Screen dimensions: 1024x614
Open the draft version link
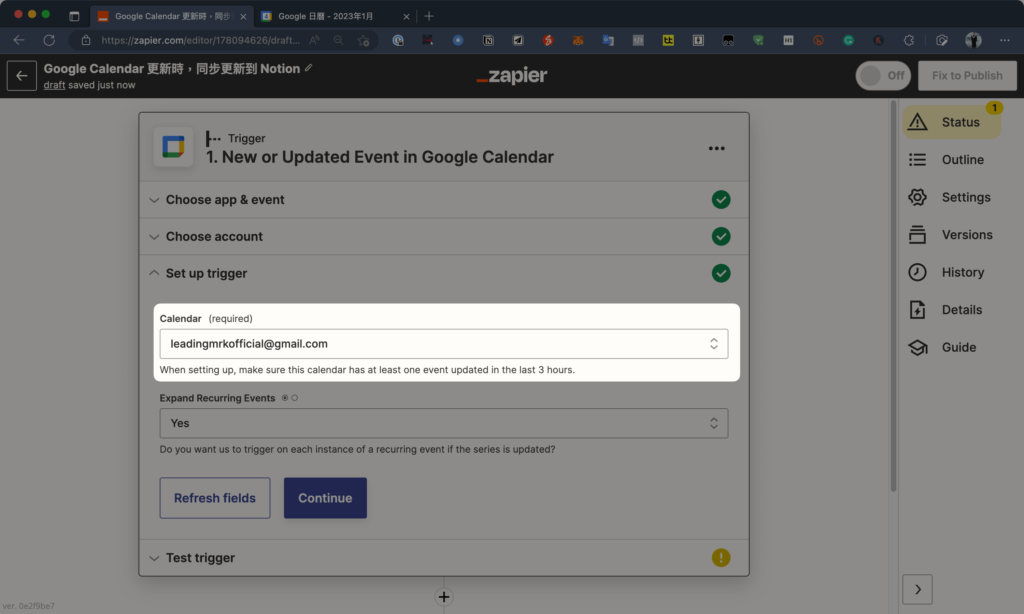pyautogui.click(x=54, y=85)
